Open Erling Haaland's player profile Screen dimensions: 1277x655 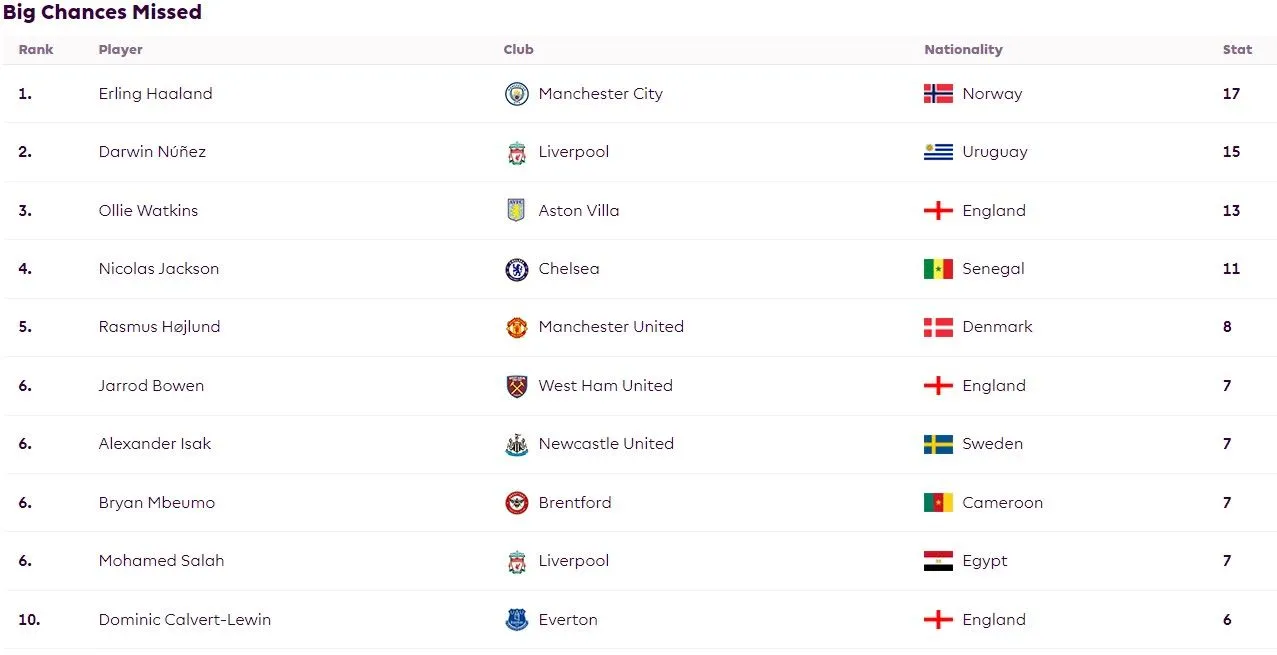pos(155,94)
